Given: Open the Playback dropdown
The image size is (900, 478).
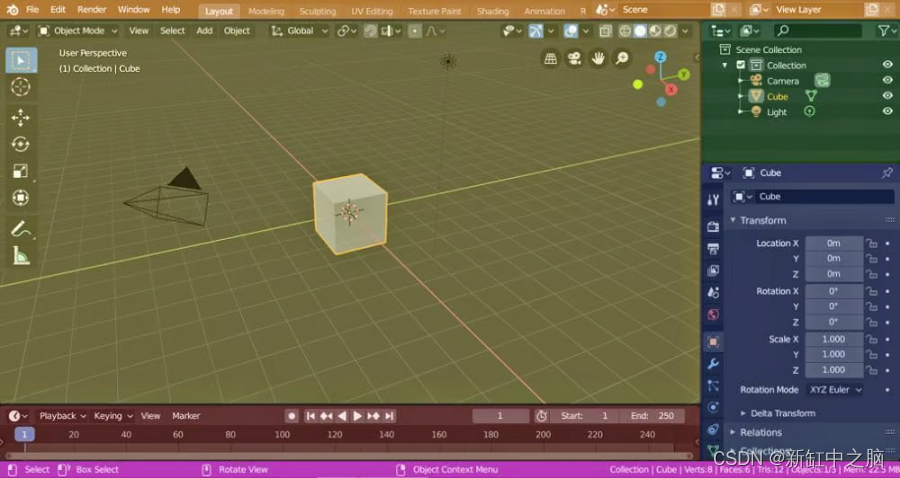Looking at the screenshot, I should point(63,416).
